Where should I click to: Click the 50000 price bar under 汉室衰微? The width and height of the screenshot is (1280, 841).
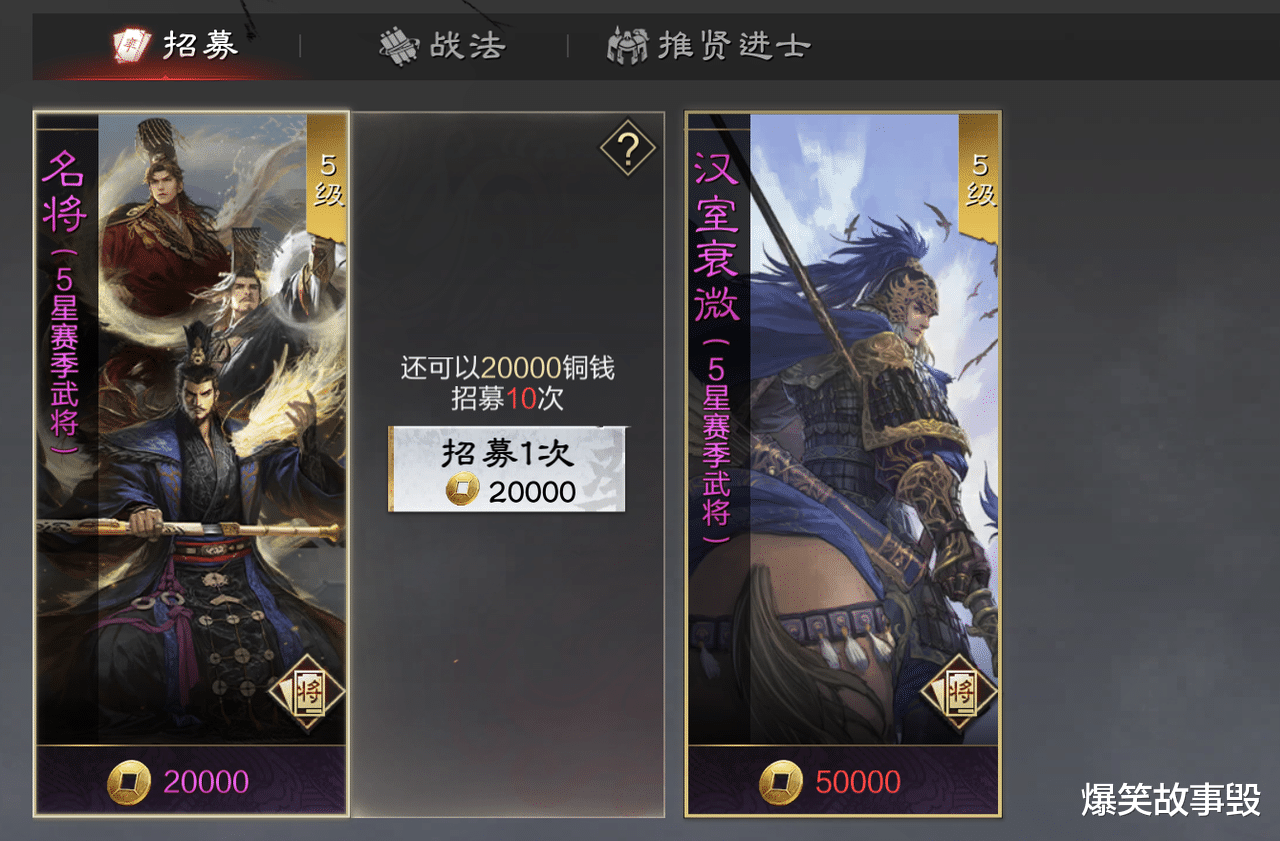point(843,781)
